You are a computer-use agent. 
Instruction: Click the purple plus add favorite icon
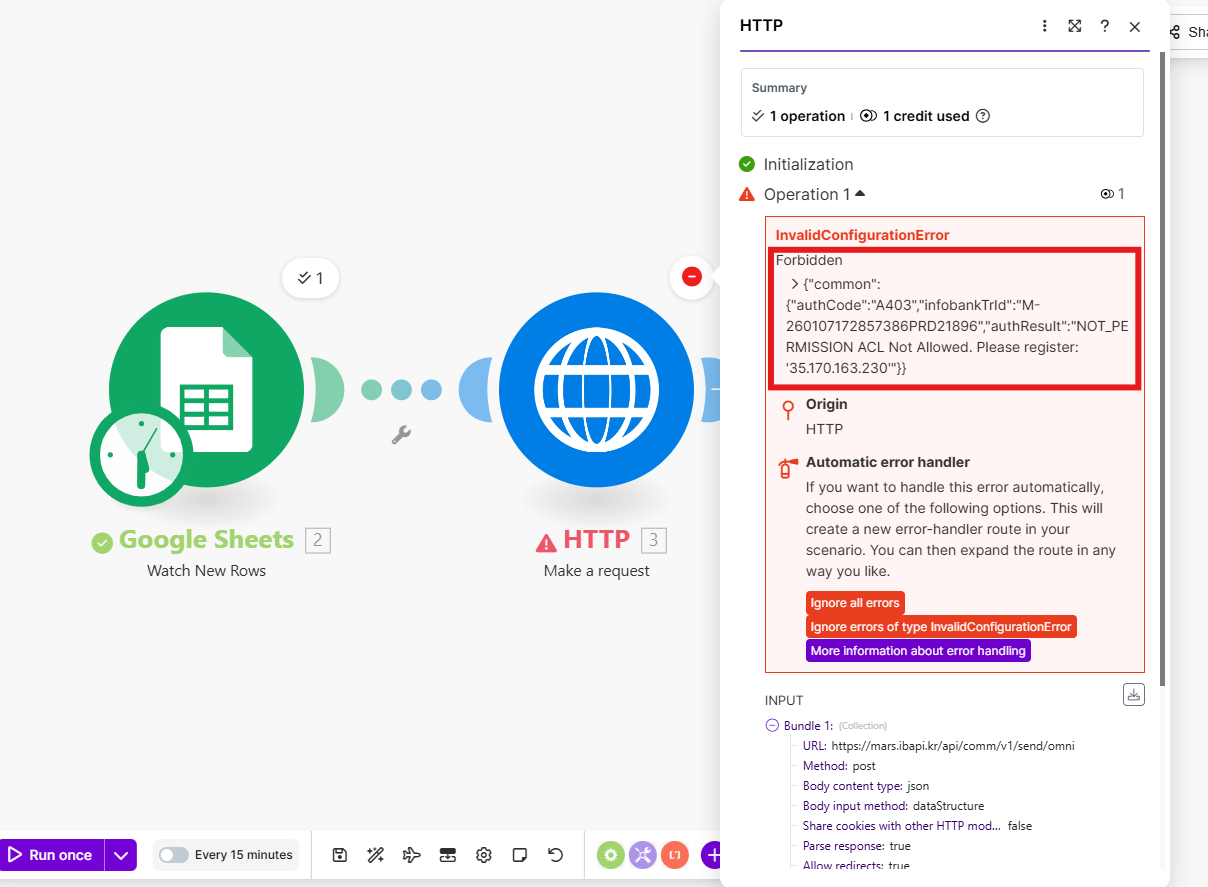pyautogui.click(x=711, y=855)
